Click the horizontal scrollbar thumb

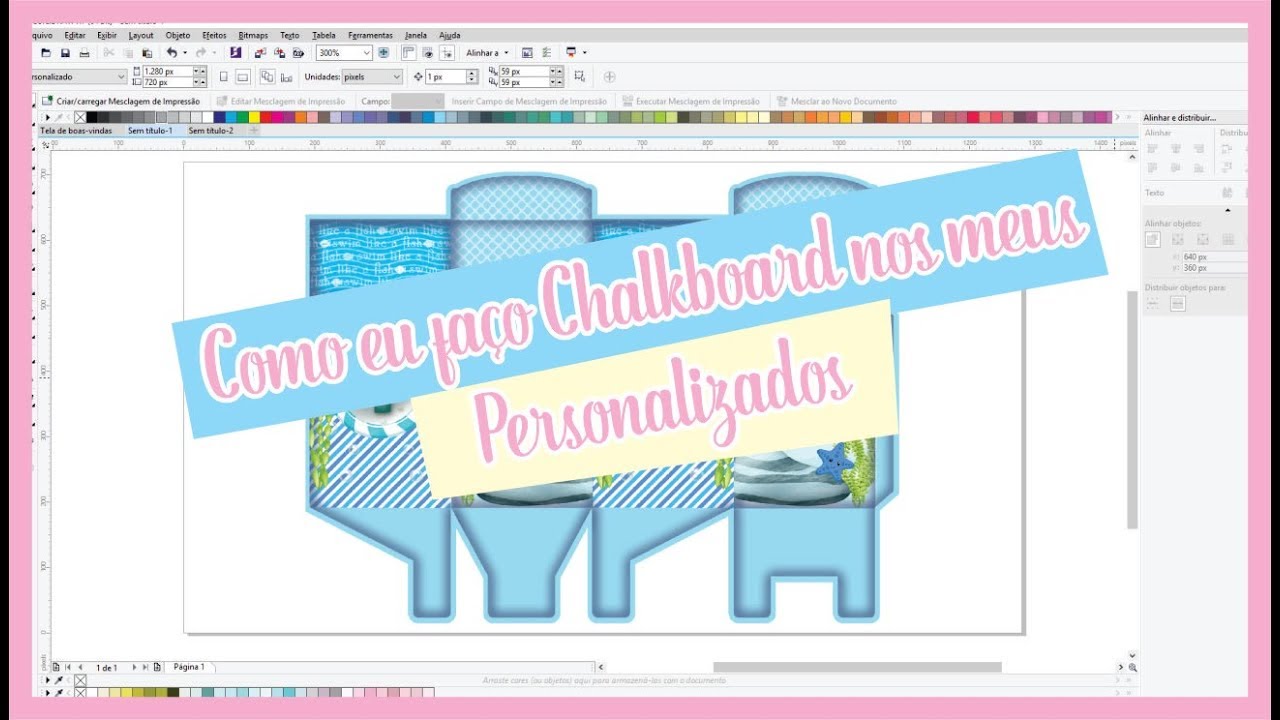[857, 667]
